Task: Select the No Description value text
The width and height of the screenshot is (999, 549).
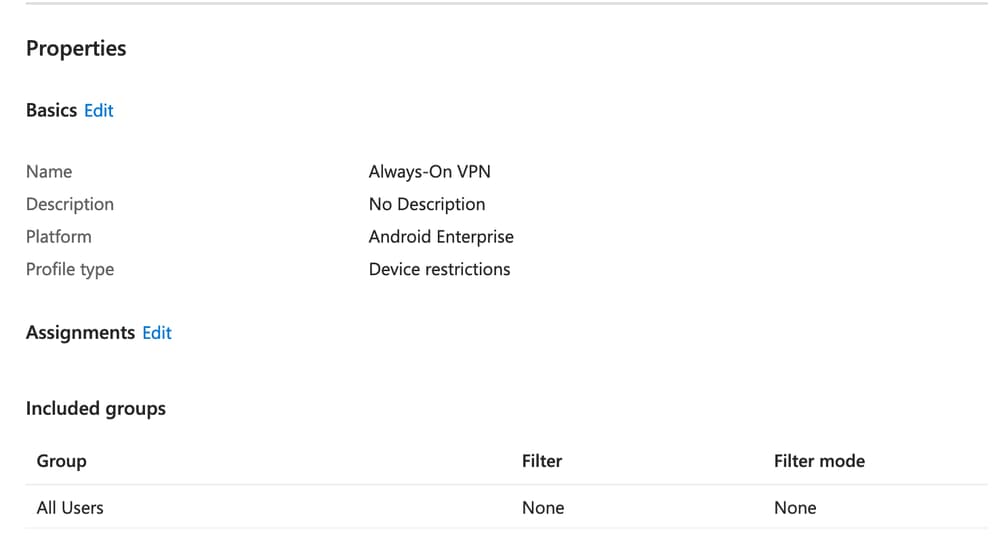Action: (427, 204)
